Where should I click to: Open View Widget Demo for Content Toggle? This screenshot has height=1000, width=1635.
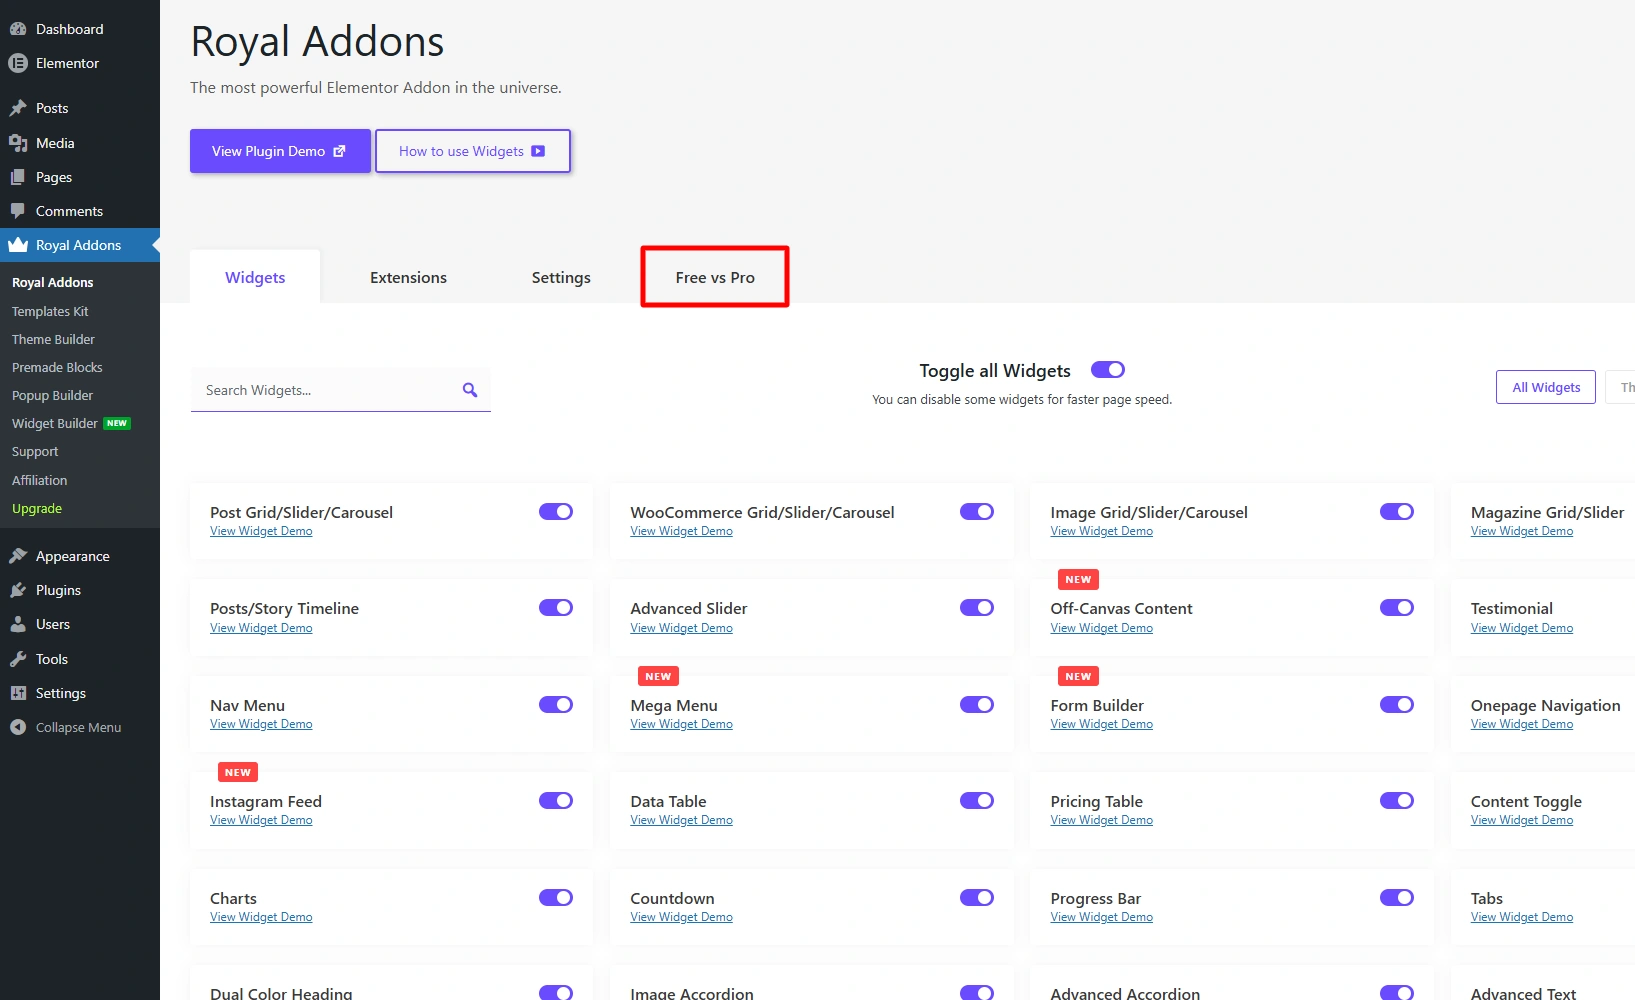pos(1522,820)
